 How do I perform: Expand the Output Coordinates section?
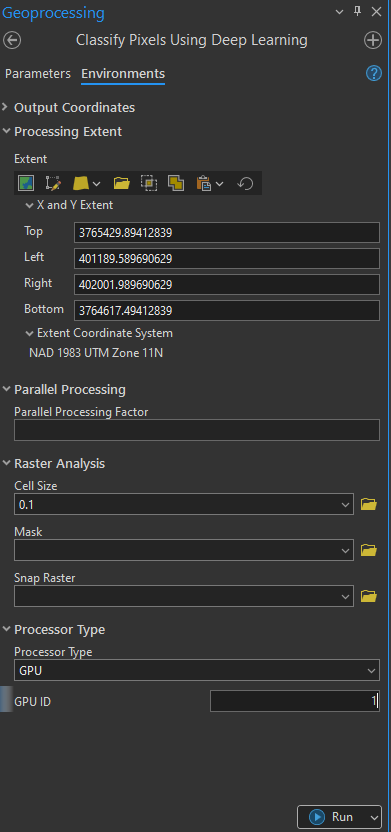point(5,107)
